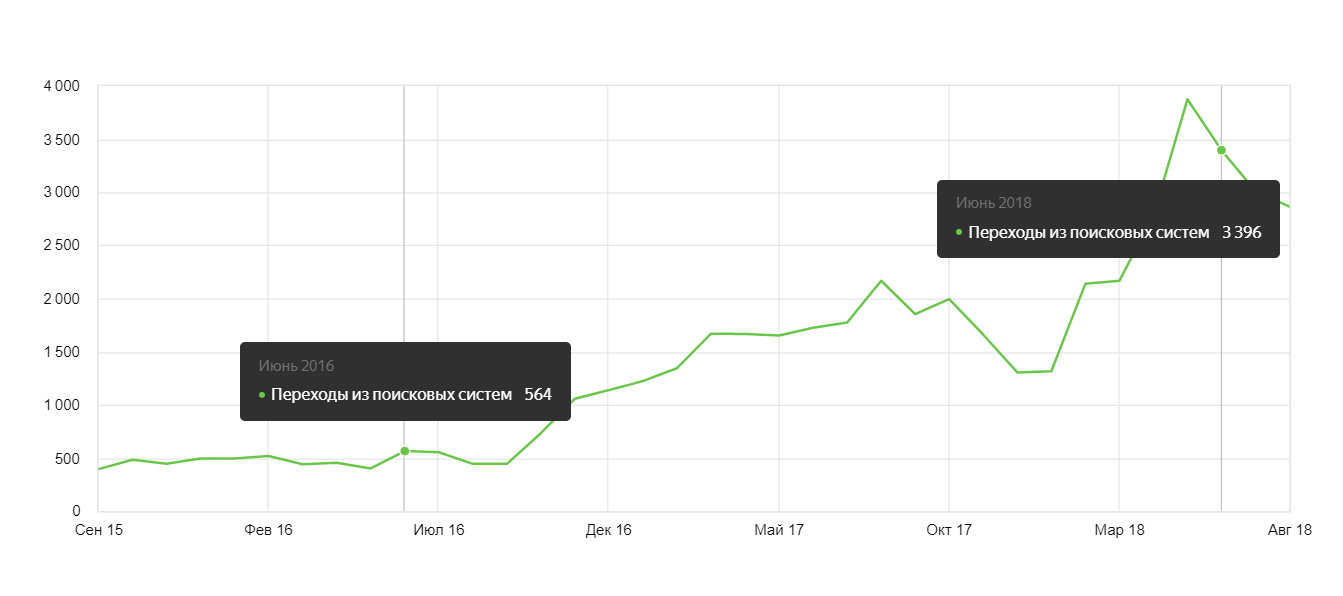Click the green dot in June 2018 tooltip

pos(959,232)
